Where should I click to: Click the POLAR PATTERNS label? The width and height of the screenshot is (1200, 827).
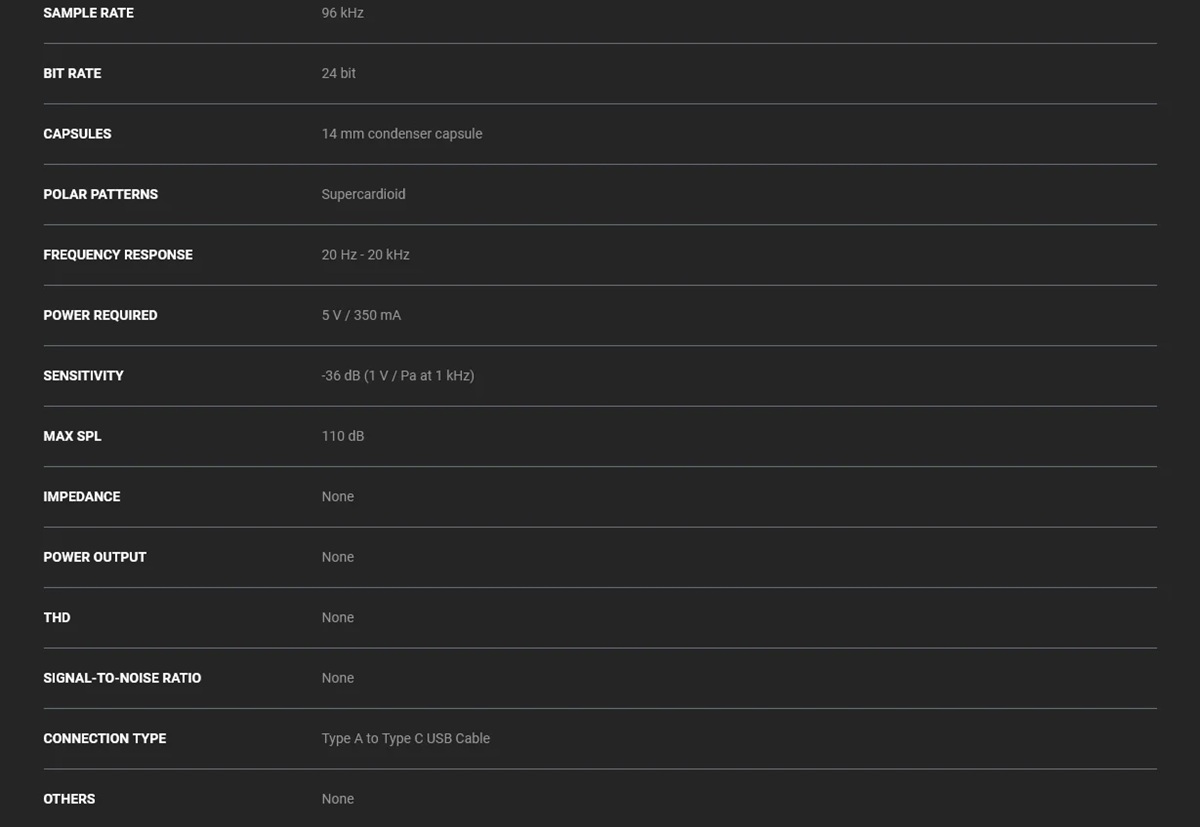pos(100,194)
